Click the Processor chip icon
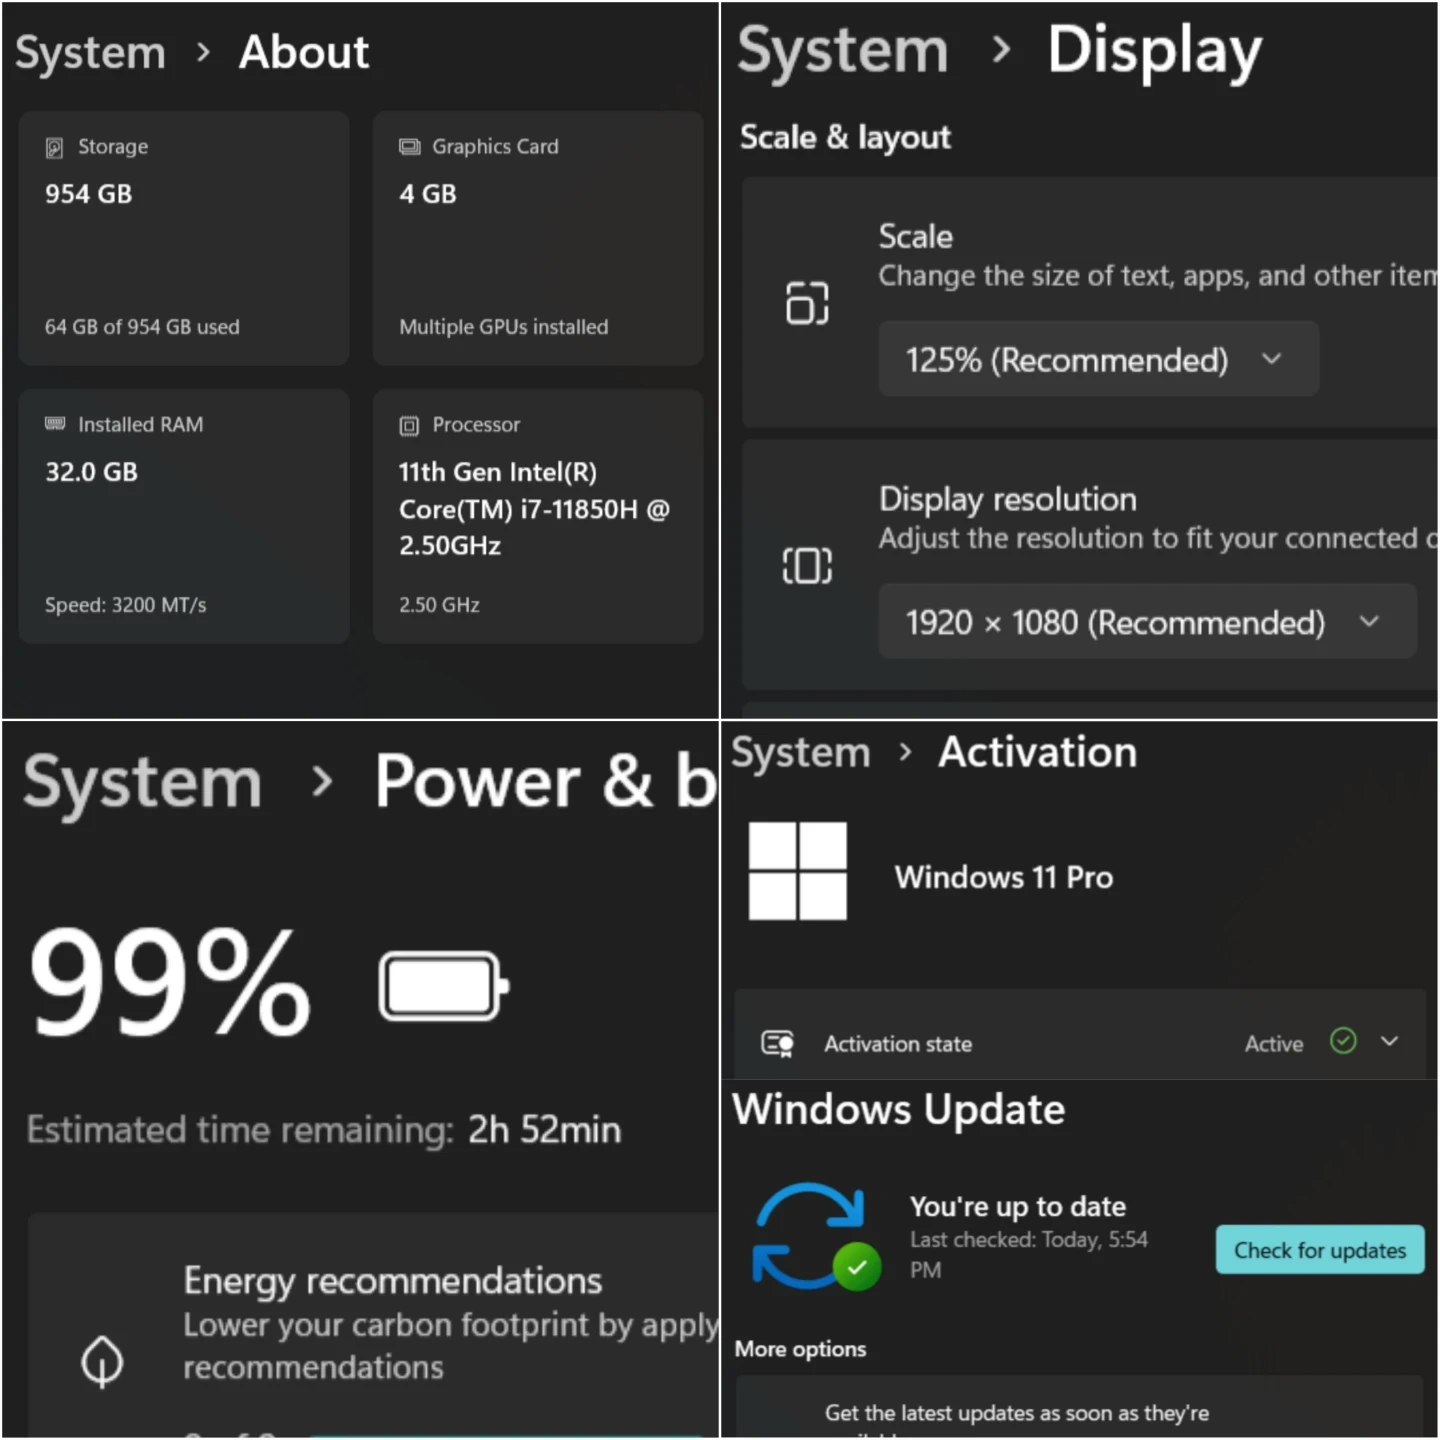Image resolution: width=1440 pixels, height=1440 pixels. coord(409,426)
